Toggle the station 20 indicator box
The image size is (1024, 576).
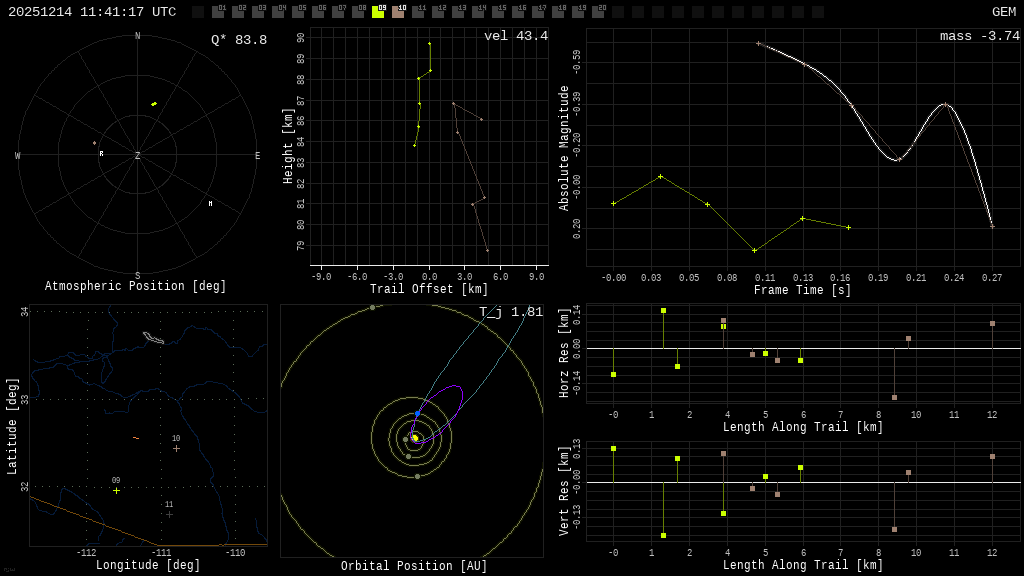pyautogui.click(x=598, y=12)
